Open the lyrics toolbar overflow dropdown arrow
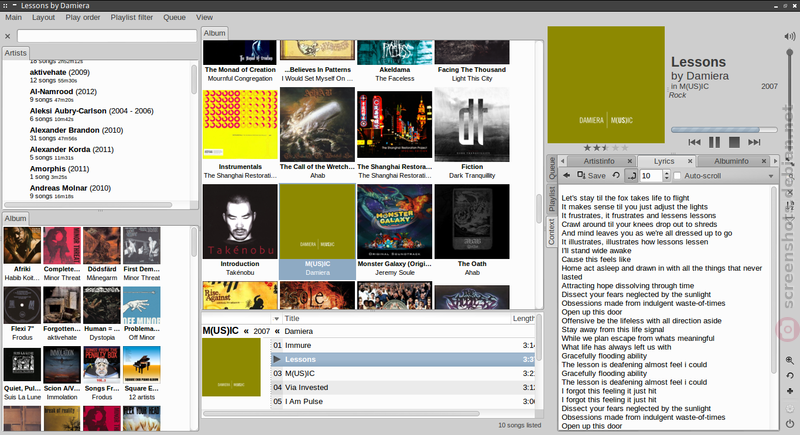The image size is (800, 435). tap(770, 176)
